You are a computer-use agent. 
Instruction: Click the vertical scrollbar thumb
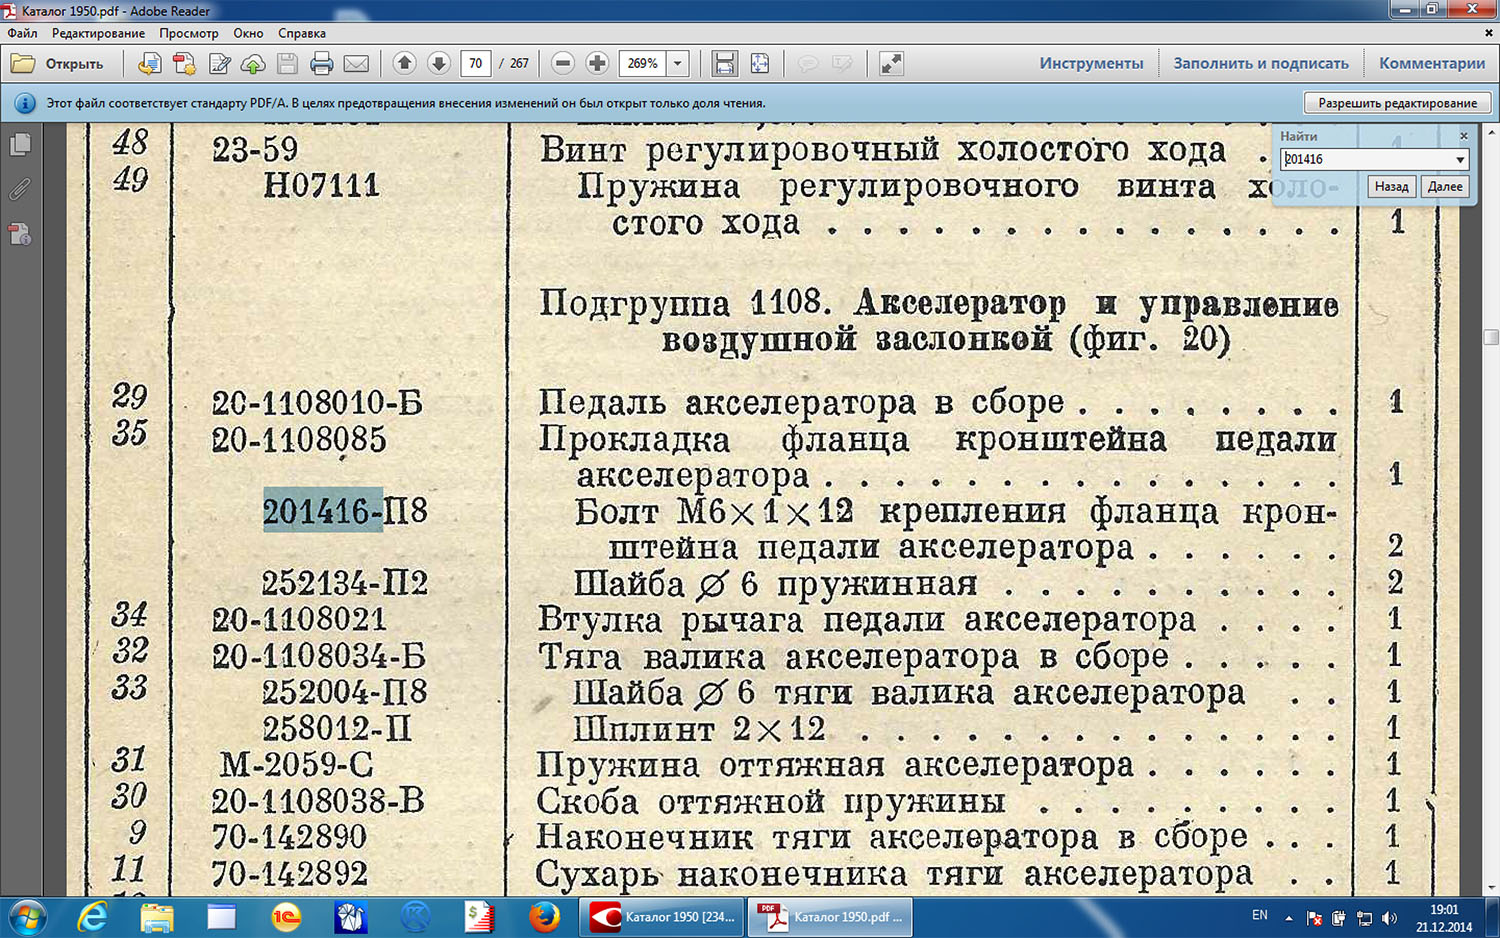[x=1491, y=337]
